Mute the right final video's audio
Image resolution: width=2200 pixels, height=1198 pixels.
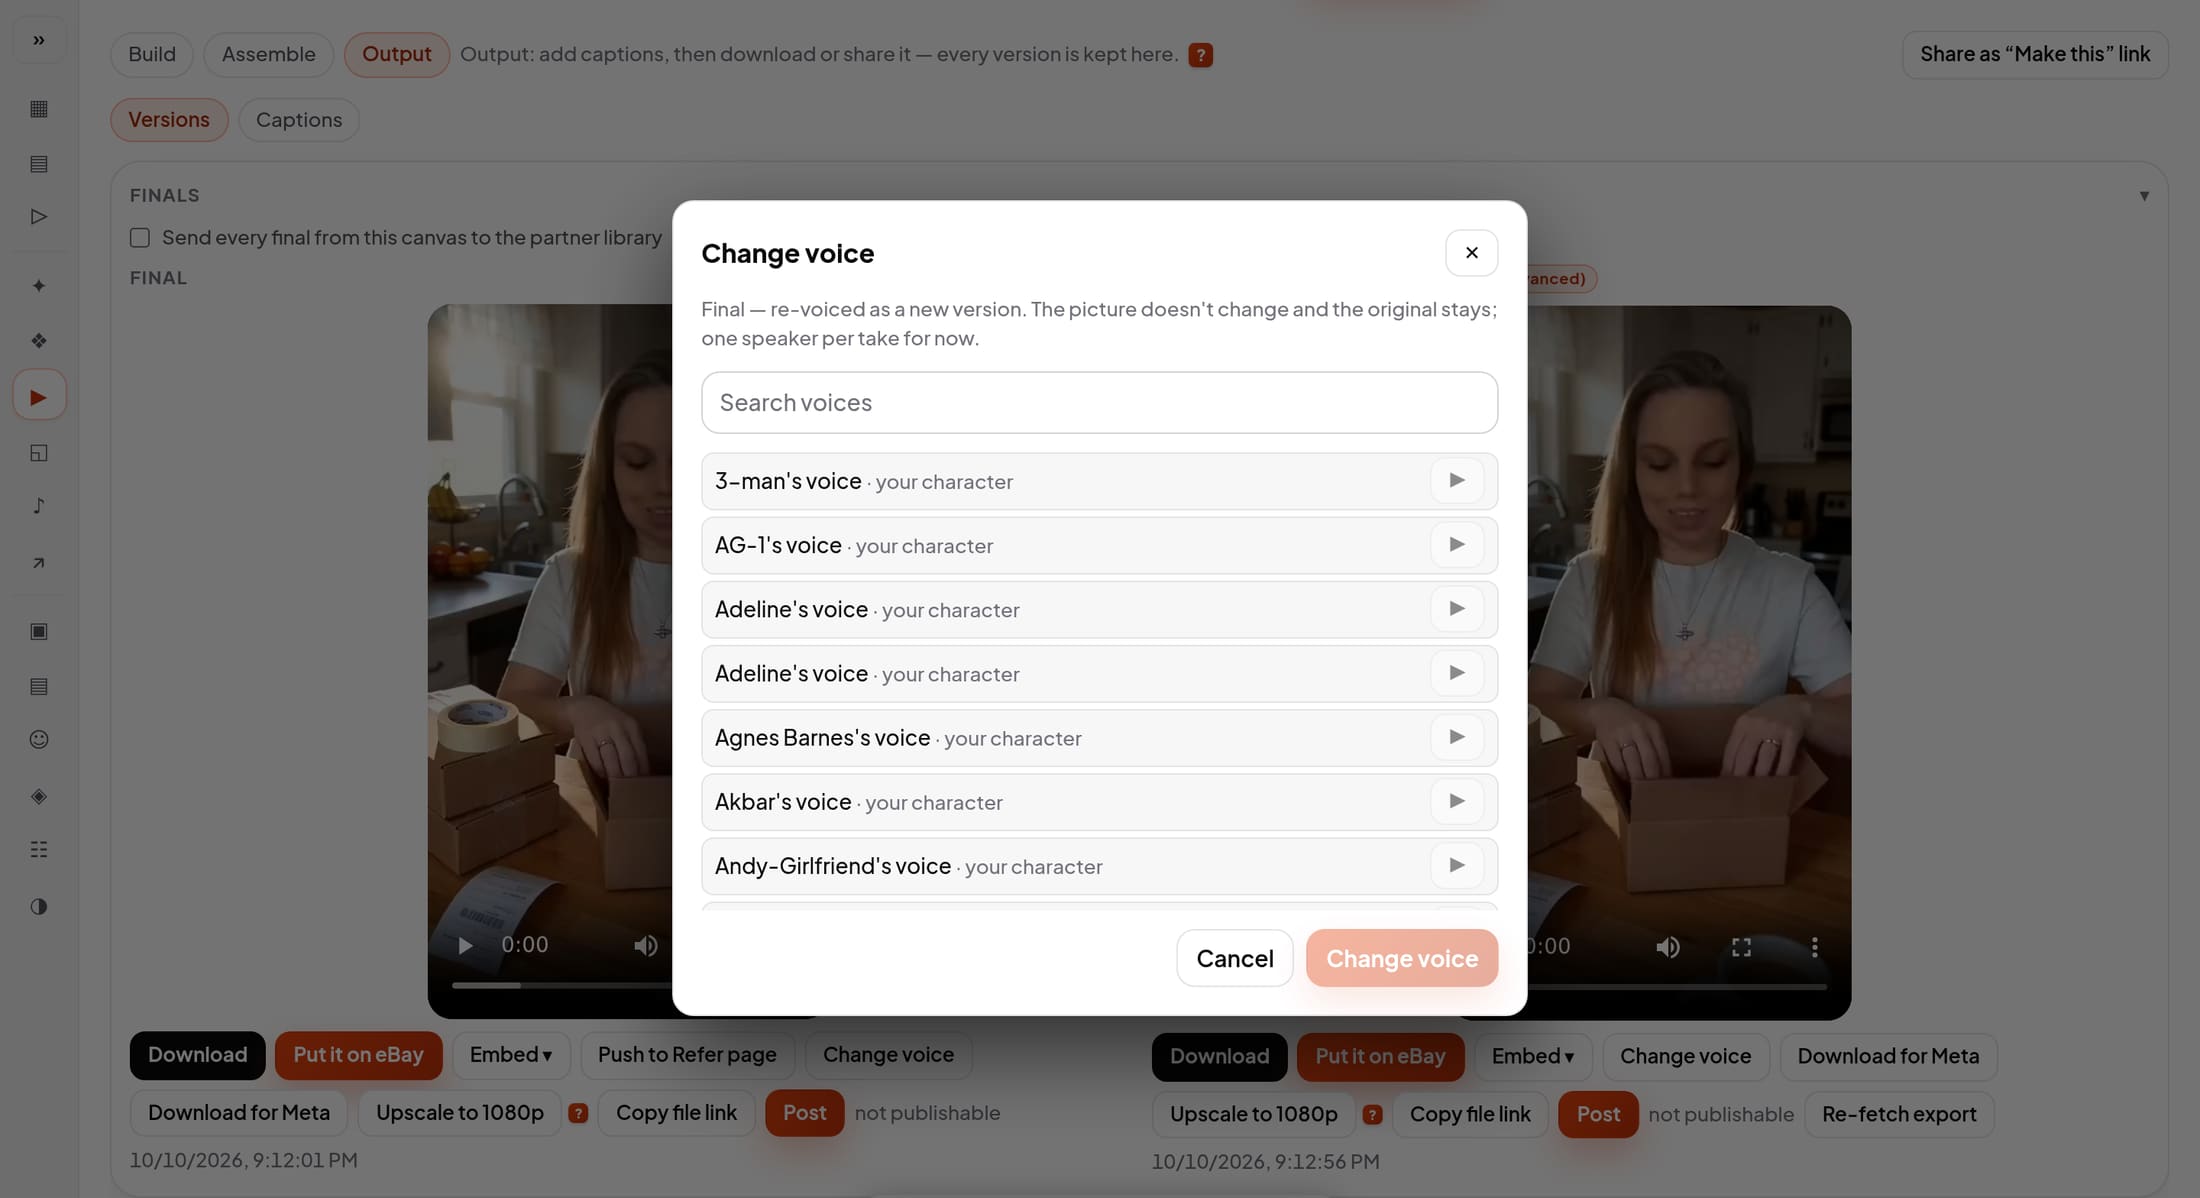point(1668,947)
